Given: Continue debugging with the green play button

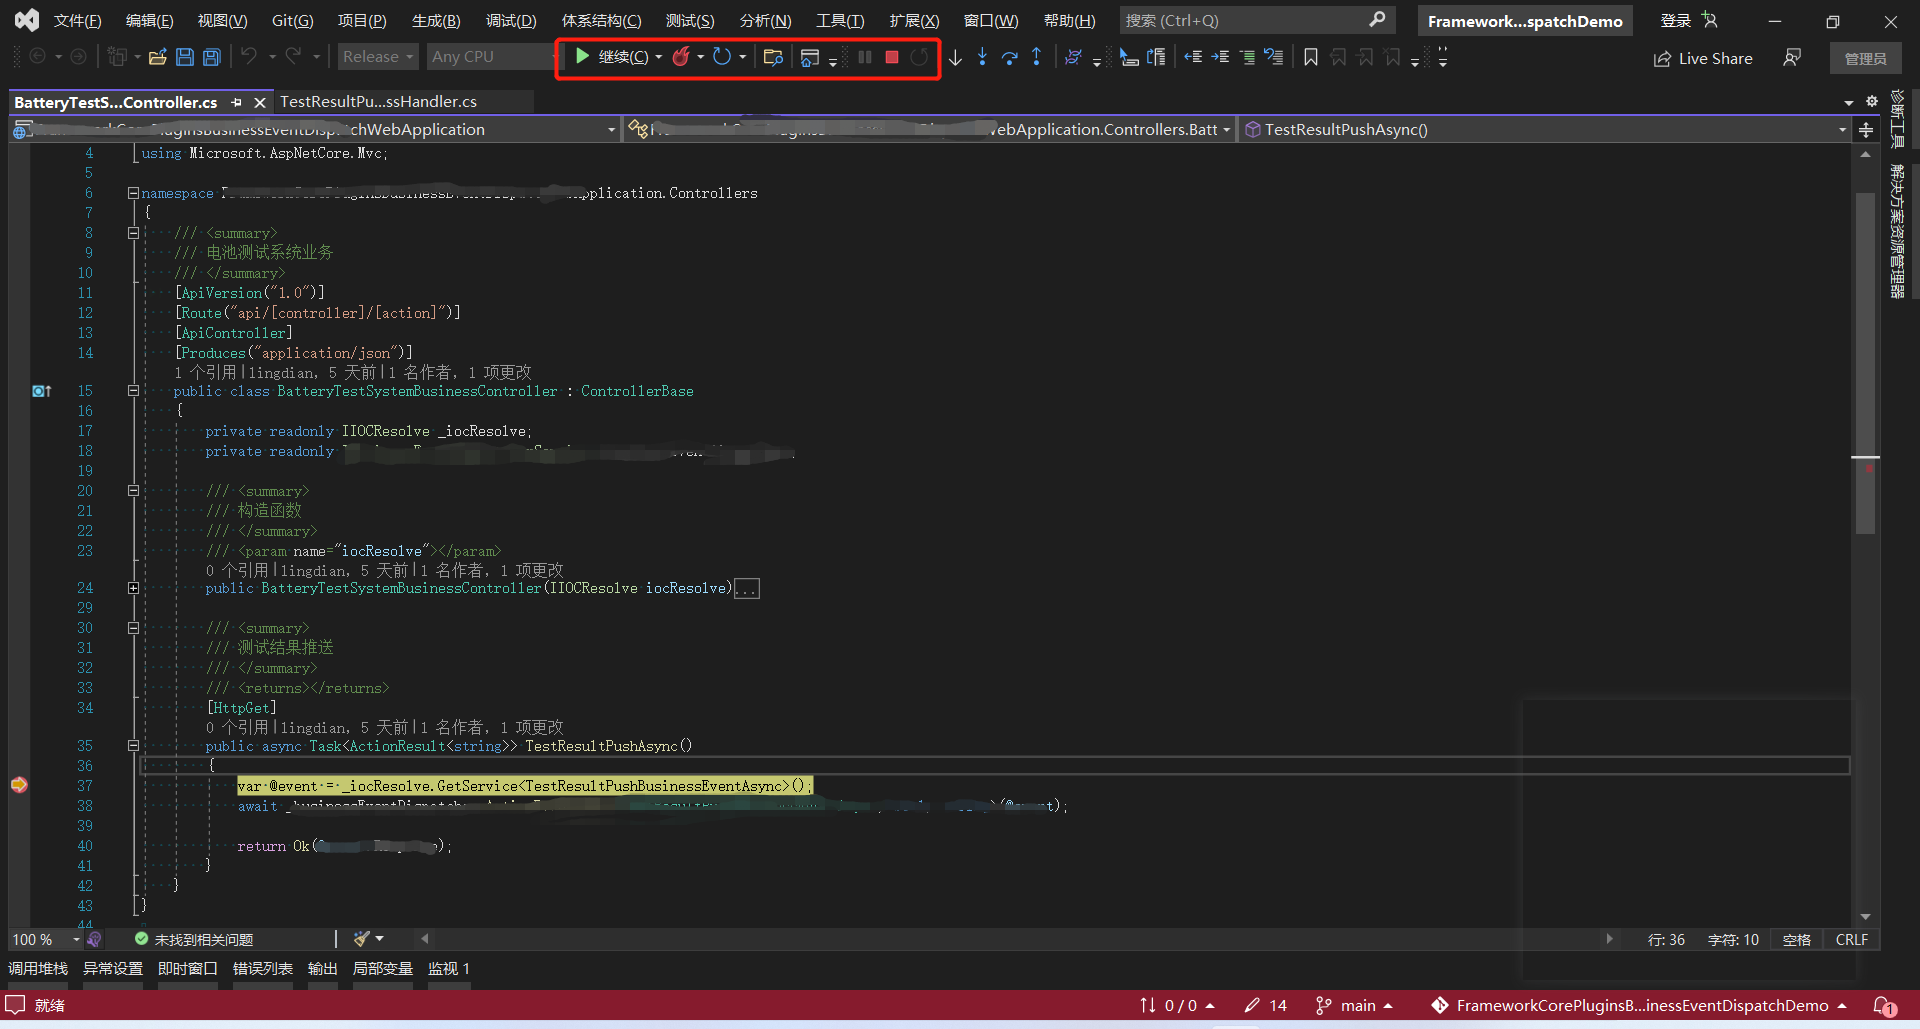Looking at the screenshot, I should 582,57.
